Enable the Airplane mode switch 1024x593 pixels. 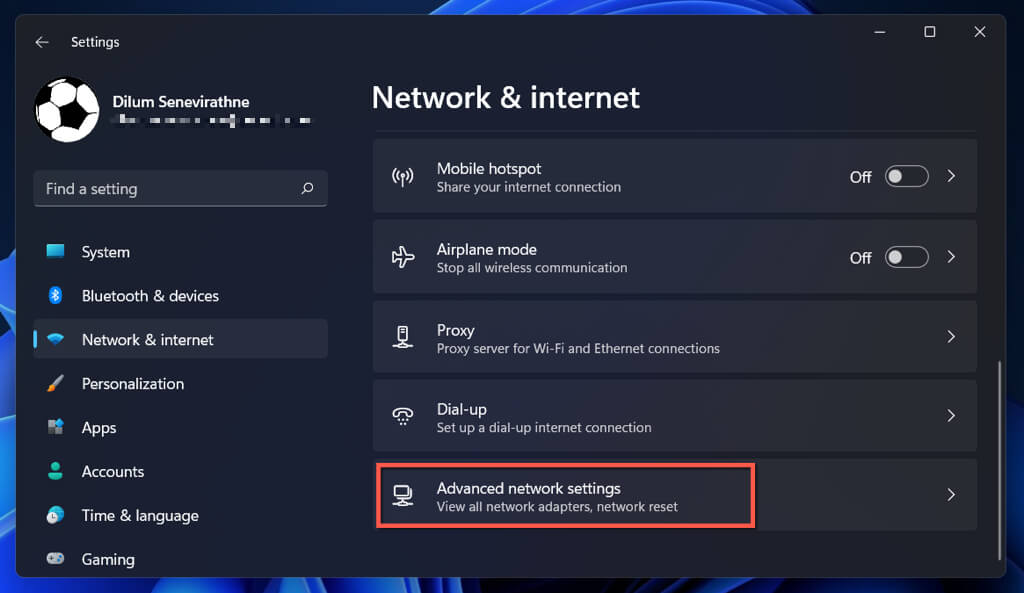(907, 258)
